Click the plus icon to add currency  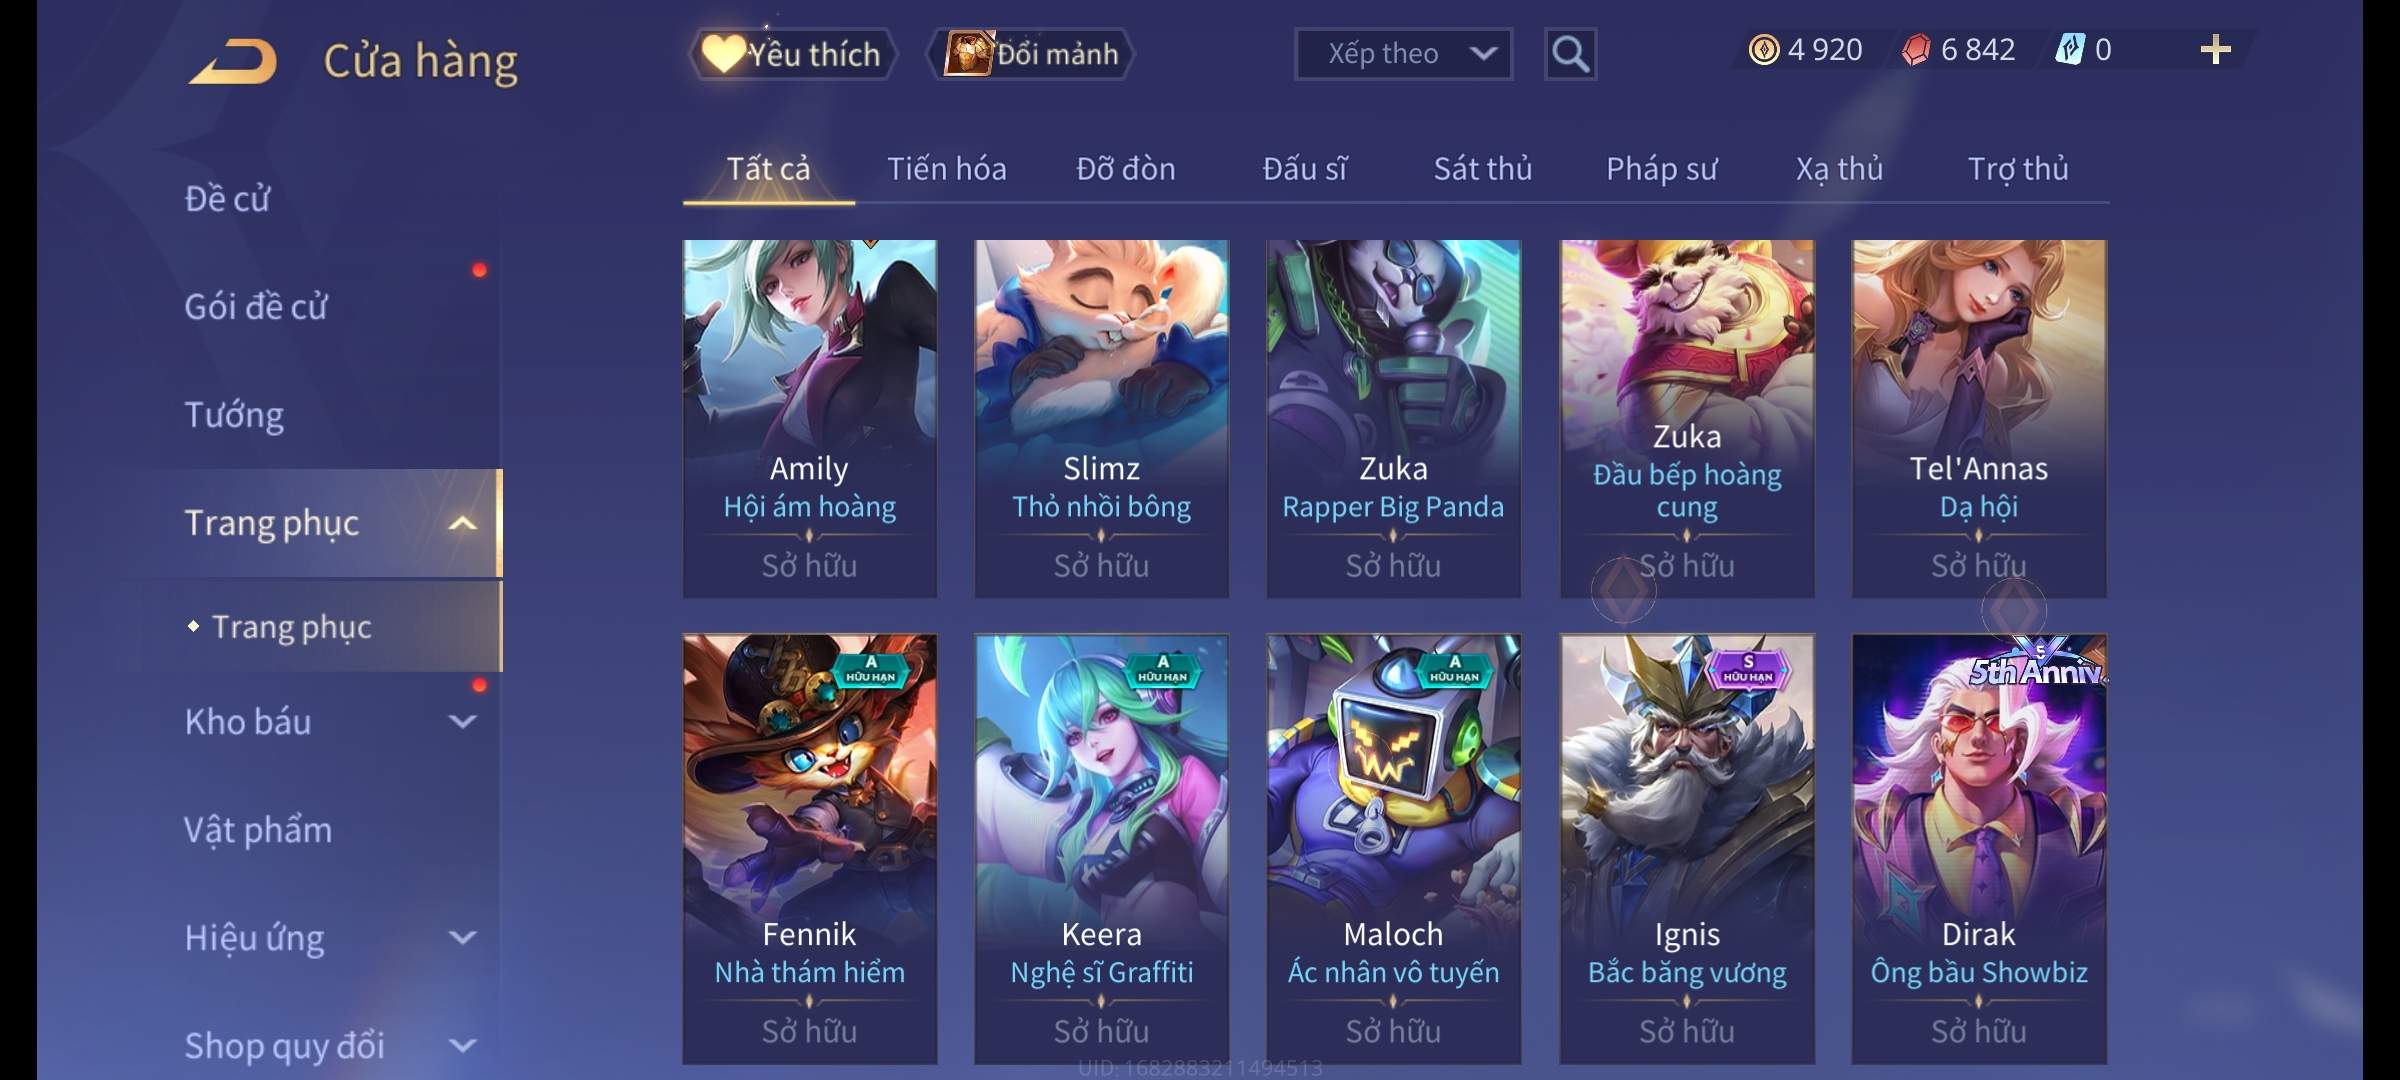click(x=2216, y=49)
